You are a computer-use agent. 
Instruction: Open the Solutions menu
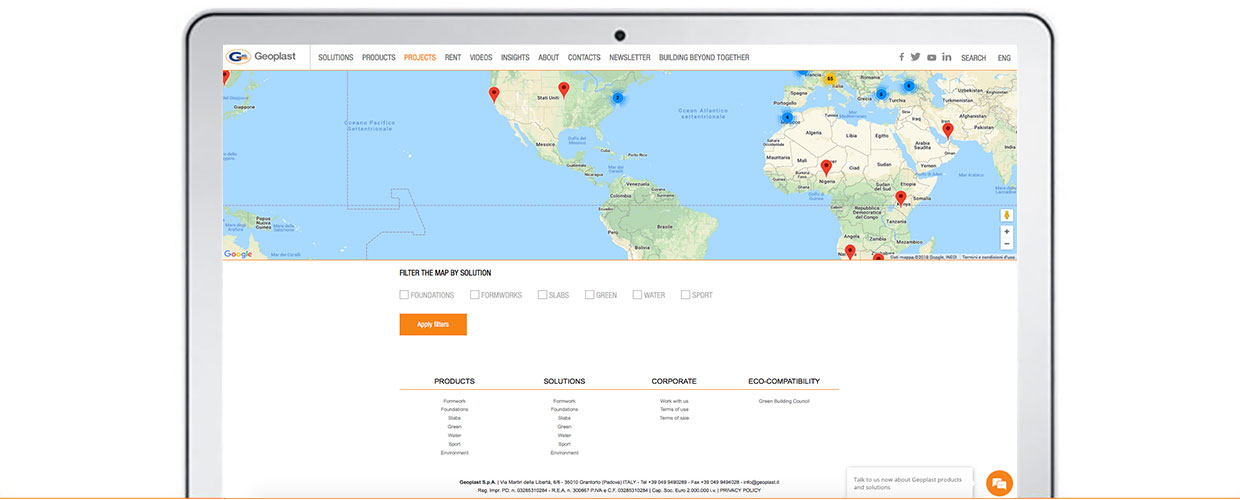pos(335,58)
